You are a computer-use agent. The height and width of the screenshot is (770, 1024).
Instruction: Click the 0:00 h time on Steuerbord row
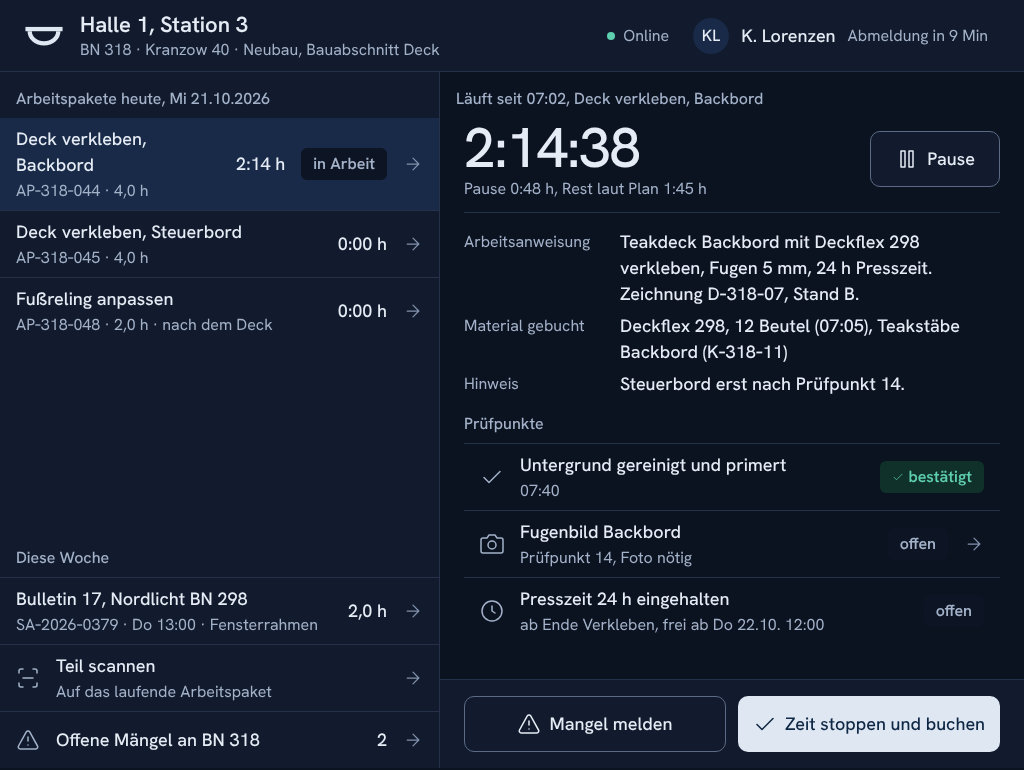362,244
